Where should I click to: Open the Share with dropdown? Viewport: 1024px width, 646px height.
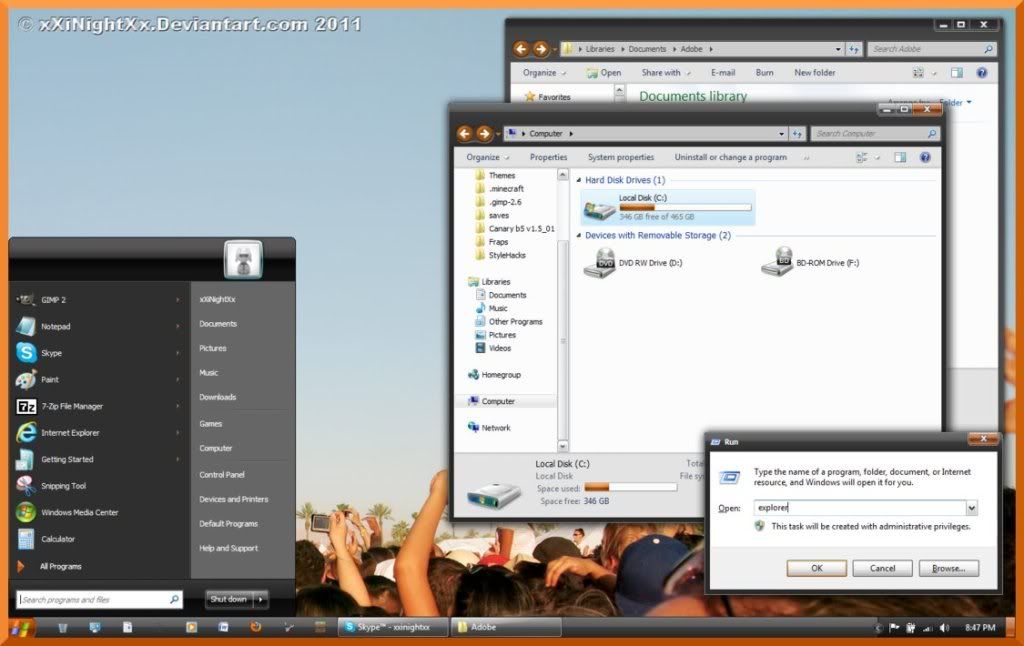(665, 73)
